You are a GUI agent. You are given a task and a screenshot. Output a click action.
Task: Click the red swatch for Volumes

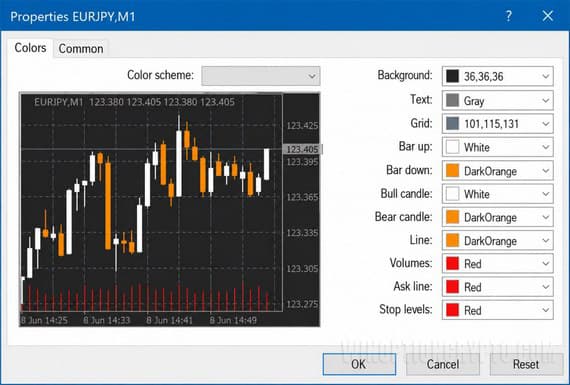452,263
